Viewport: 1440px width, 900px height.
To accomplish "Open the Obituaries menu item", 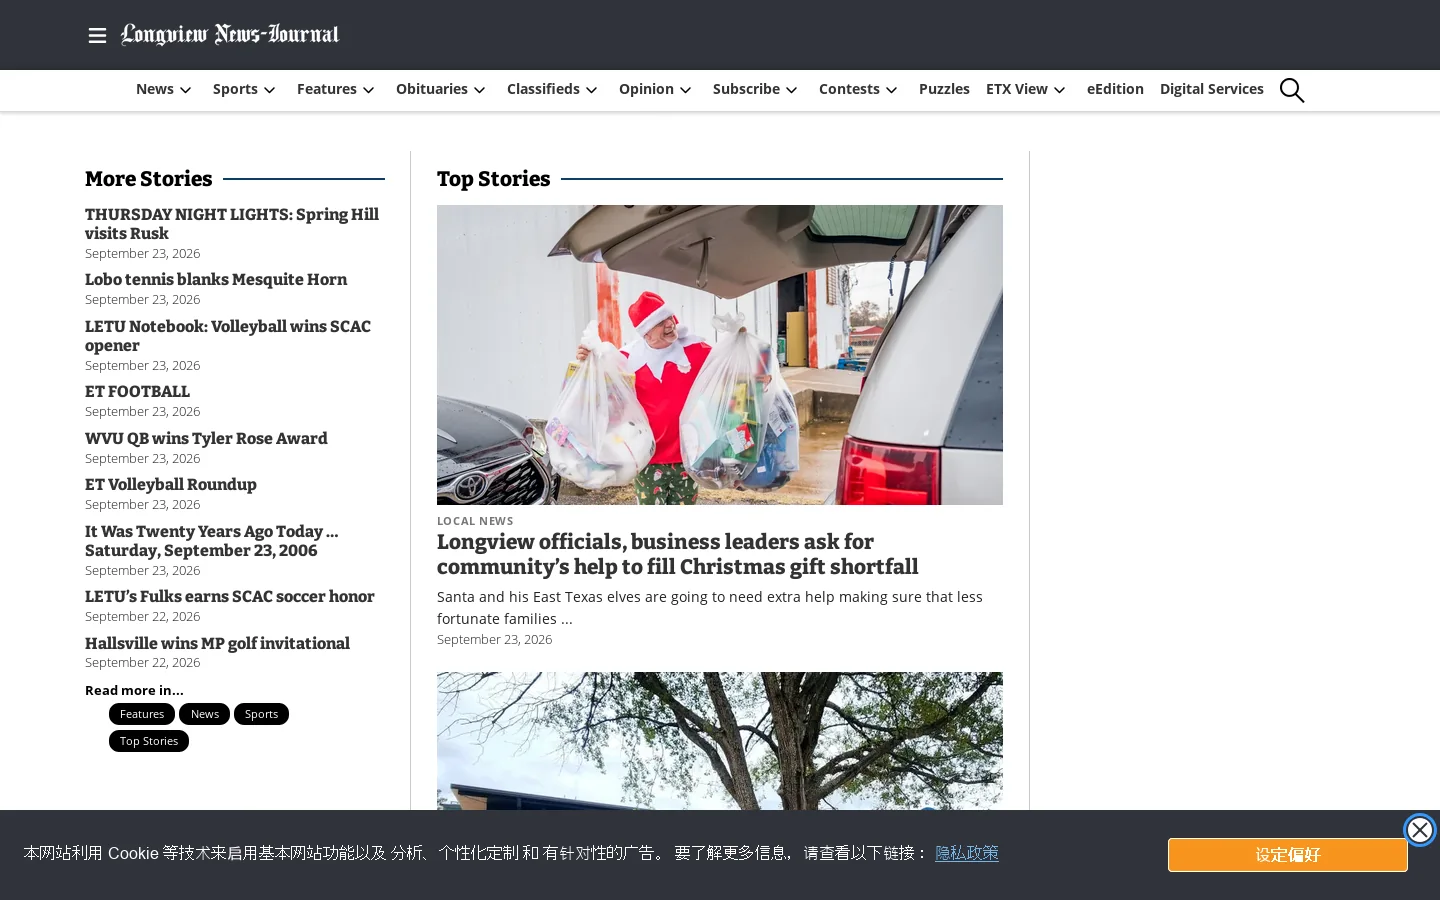I will coord(432,89).
